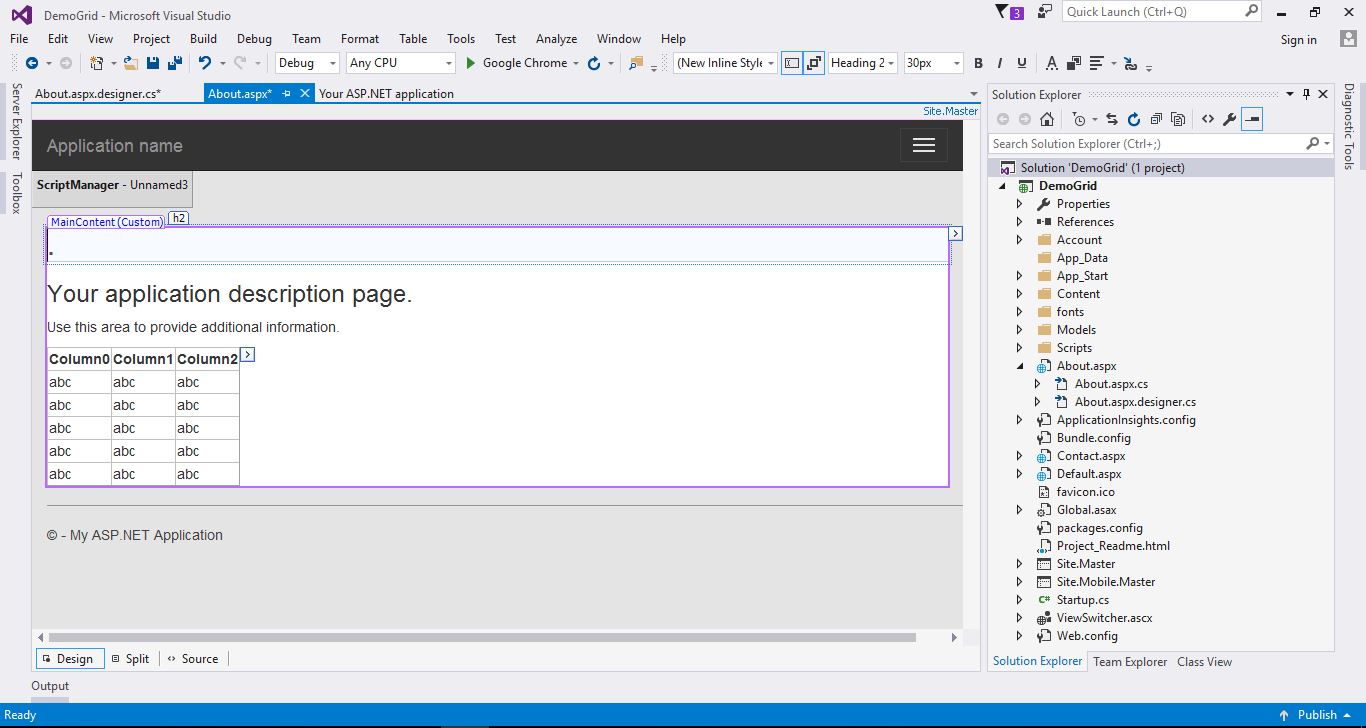Image resolution: width=1366 pixels, height=728 pixels.
Task: Toggle Underline formatting
Action: (1022, 62)
